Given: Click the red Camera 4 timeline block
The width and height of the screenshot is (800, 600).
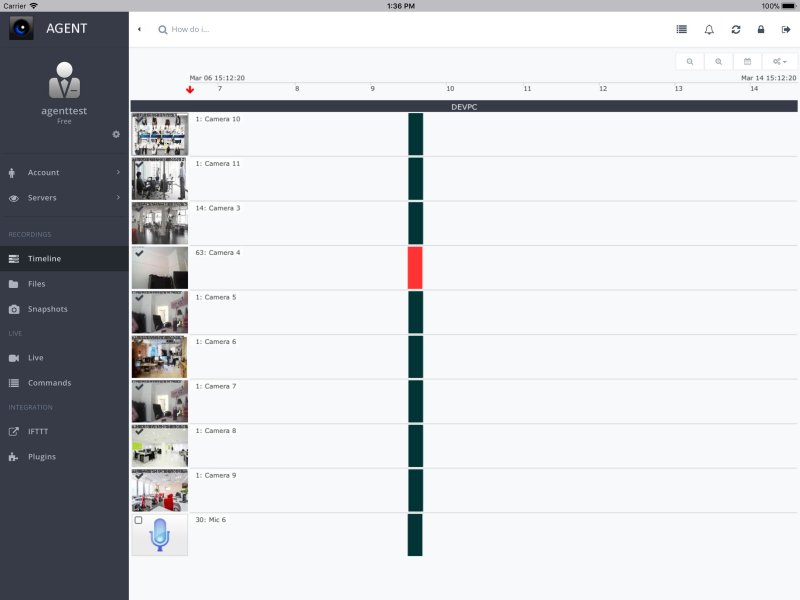Looking at the screenshot, I should click(x=415, y=268).
